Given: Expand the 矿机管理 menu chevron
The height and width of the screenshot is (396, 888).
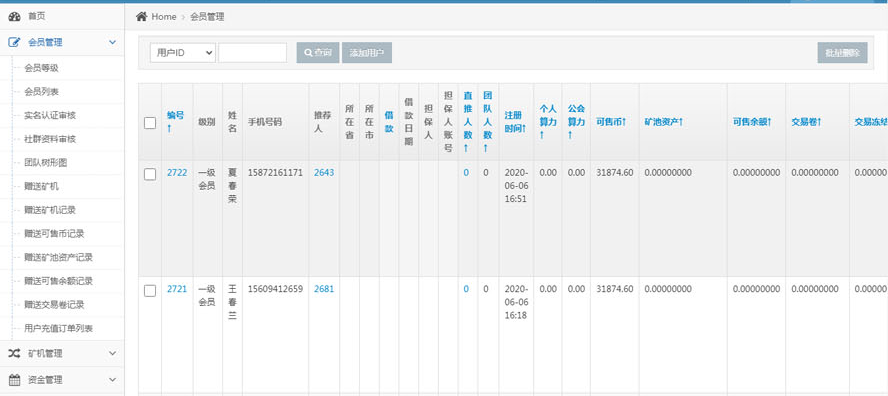Looking at the screenshot, I should 112,354.
